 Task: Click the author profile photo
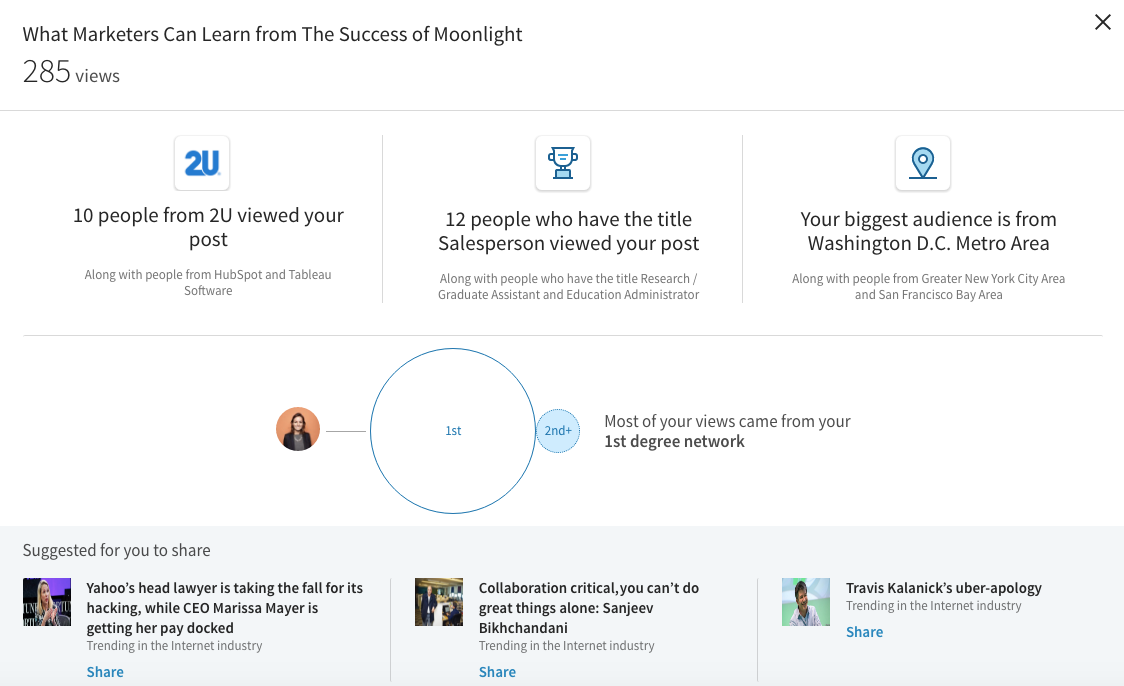click(298, 429)
